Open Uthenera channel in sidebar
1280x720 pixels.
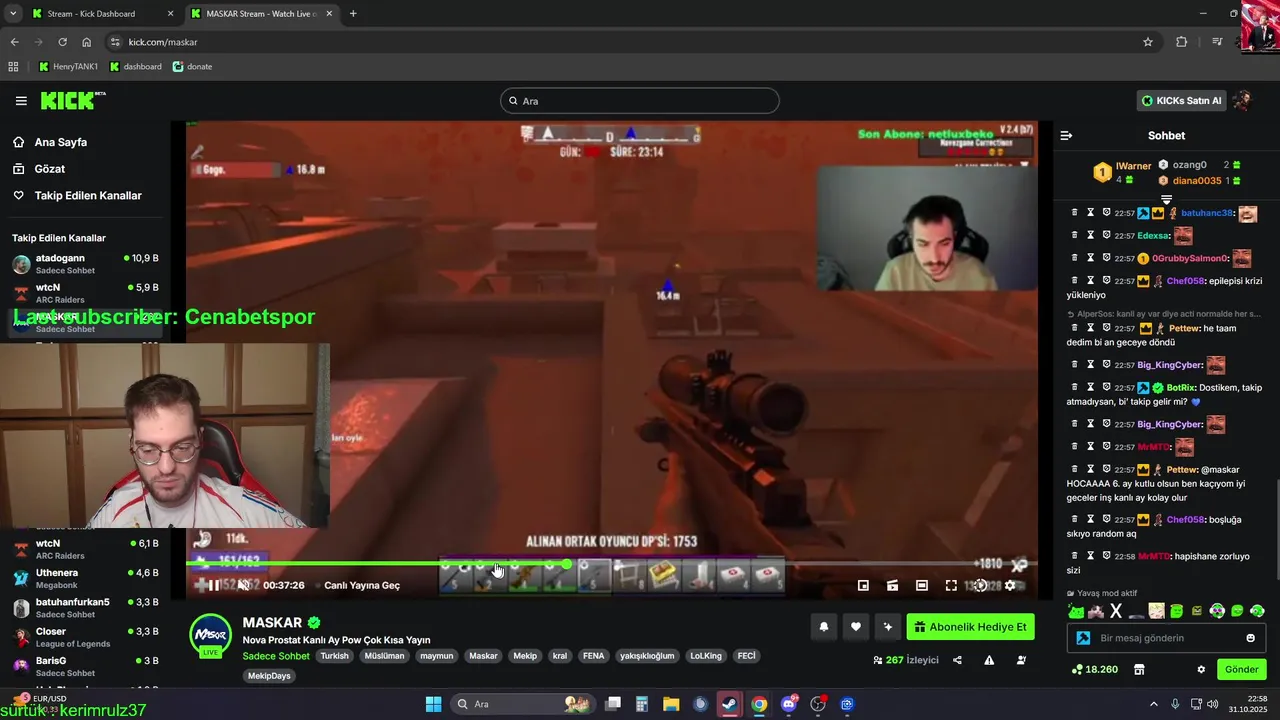pos(85,578)
